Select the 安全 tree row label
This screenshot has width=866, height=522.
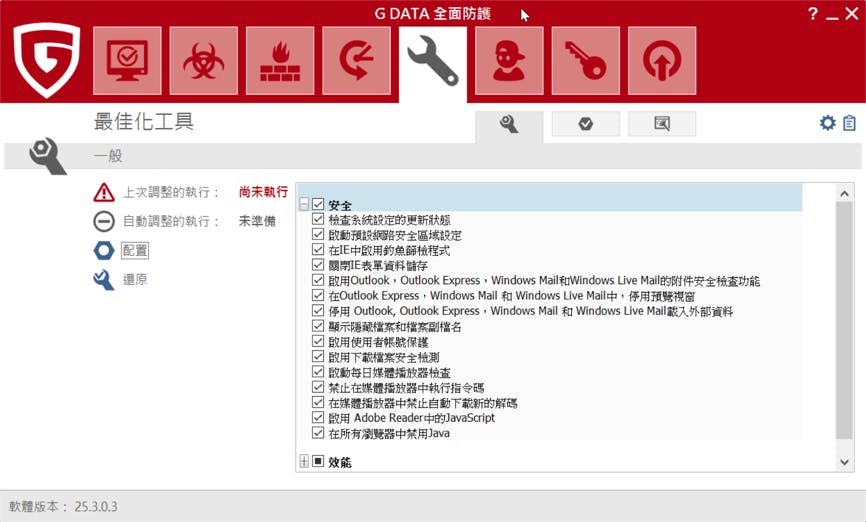[340, 205]
